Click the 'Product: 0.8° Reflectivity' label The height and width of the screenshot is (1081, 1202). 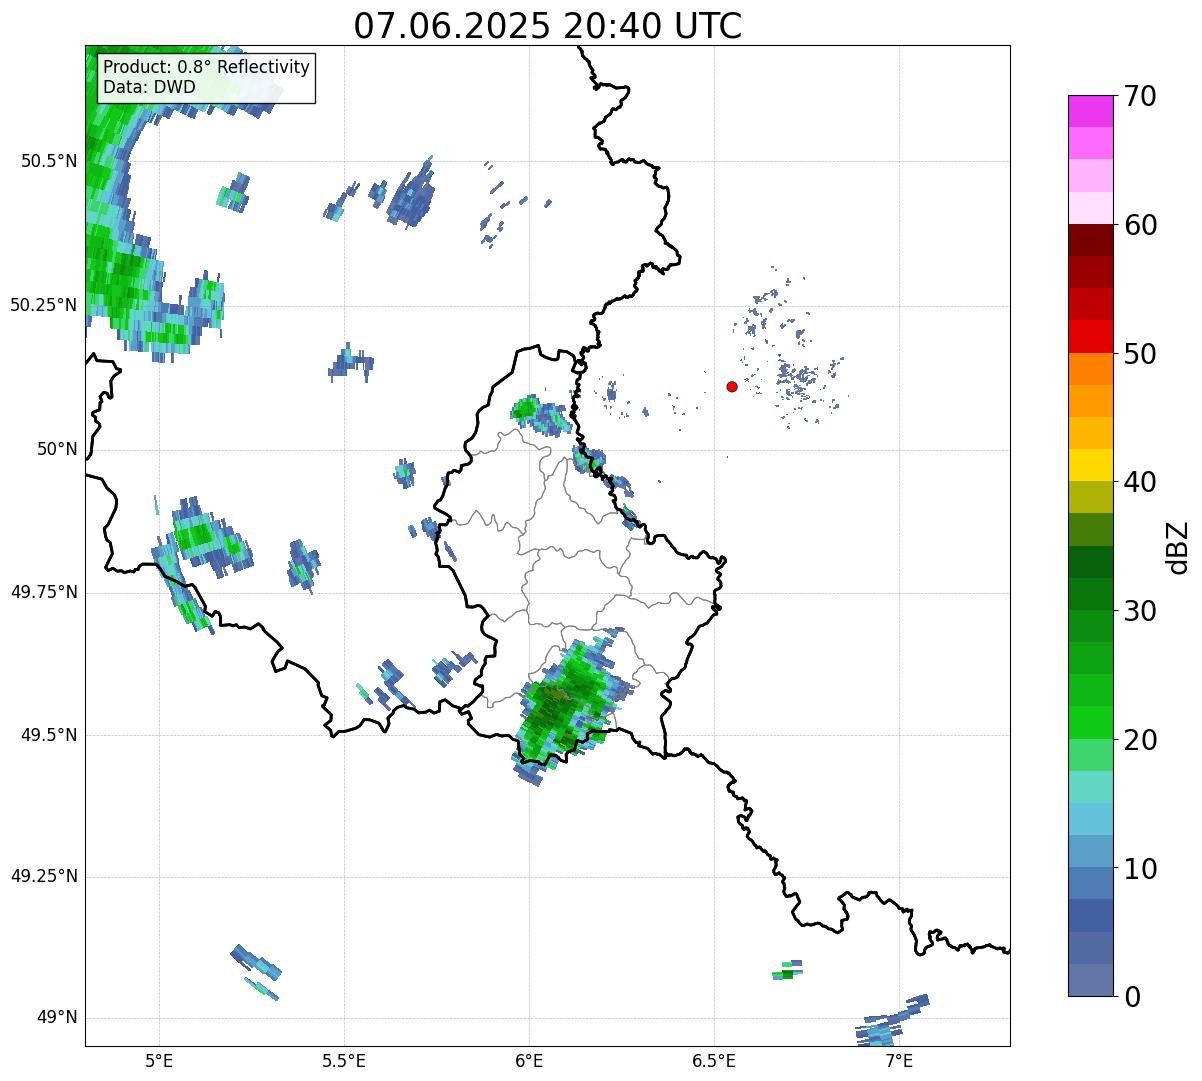coord(207,68)
